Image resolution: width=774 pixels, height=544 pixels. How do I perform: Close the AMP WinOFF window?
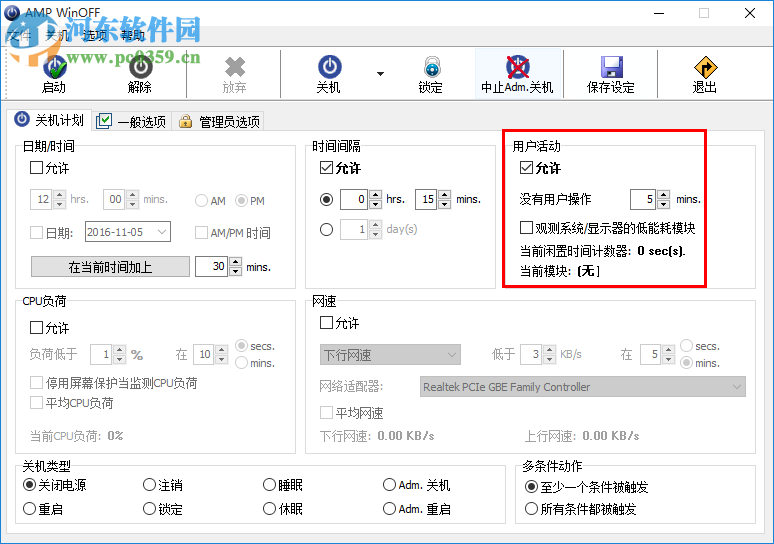click(750, 13)
